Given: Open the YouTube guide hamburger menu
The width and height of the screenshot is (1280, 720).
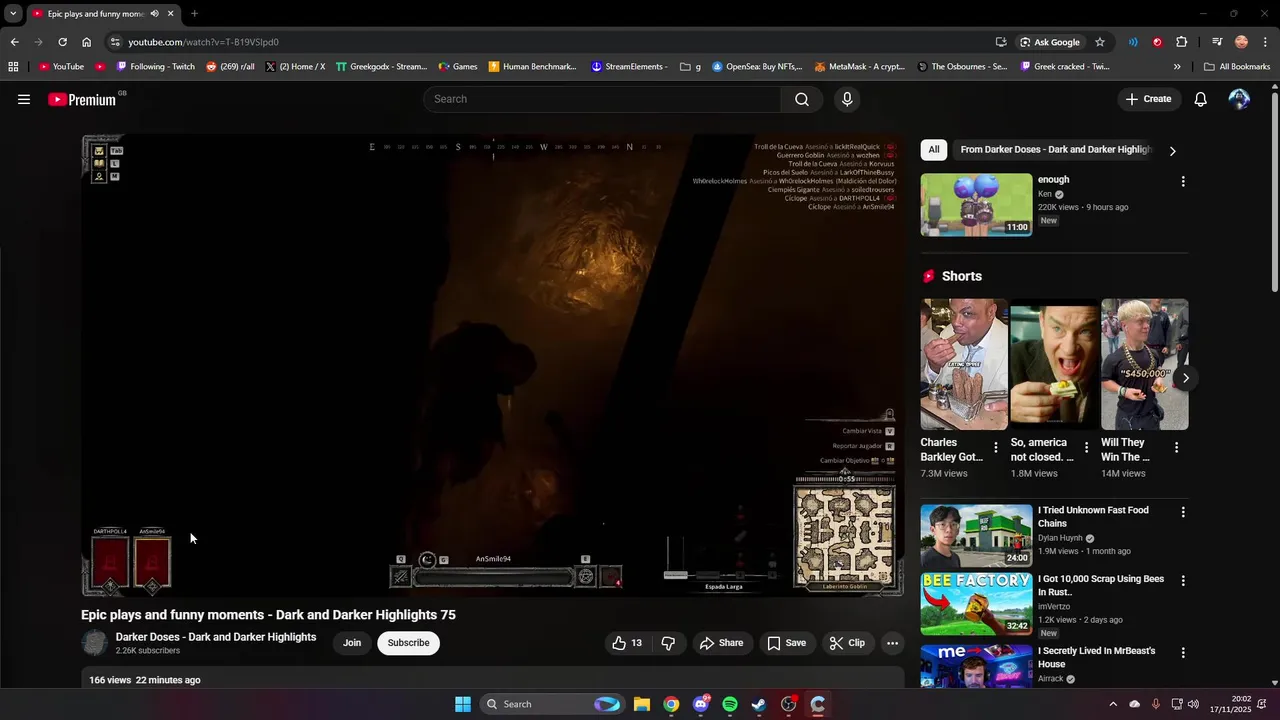Looking at the screenshot, I should [24, 99].
